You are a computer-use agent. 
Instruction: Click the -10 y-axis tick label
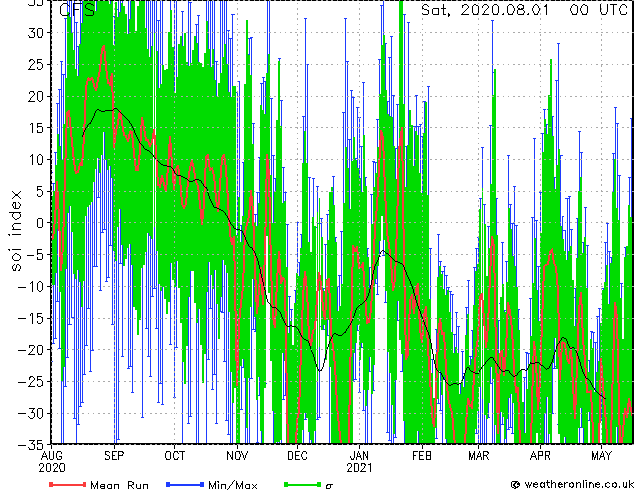point(31,287)
